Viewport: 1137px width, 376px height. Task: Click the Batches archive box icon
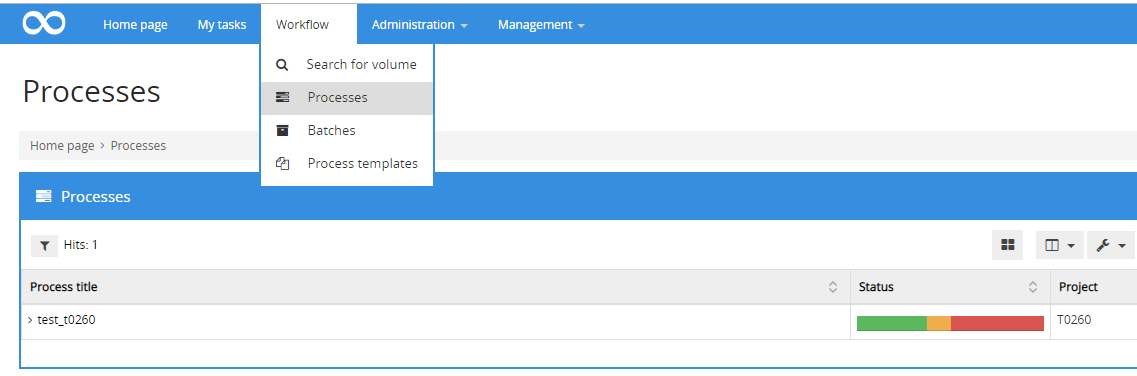tap(283, 130)
